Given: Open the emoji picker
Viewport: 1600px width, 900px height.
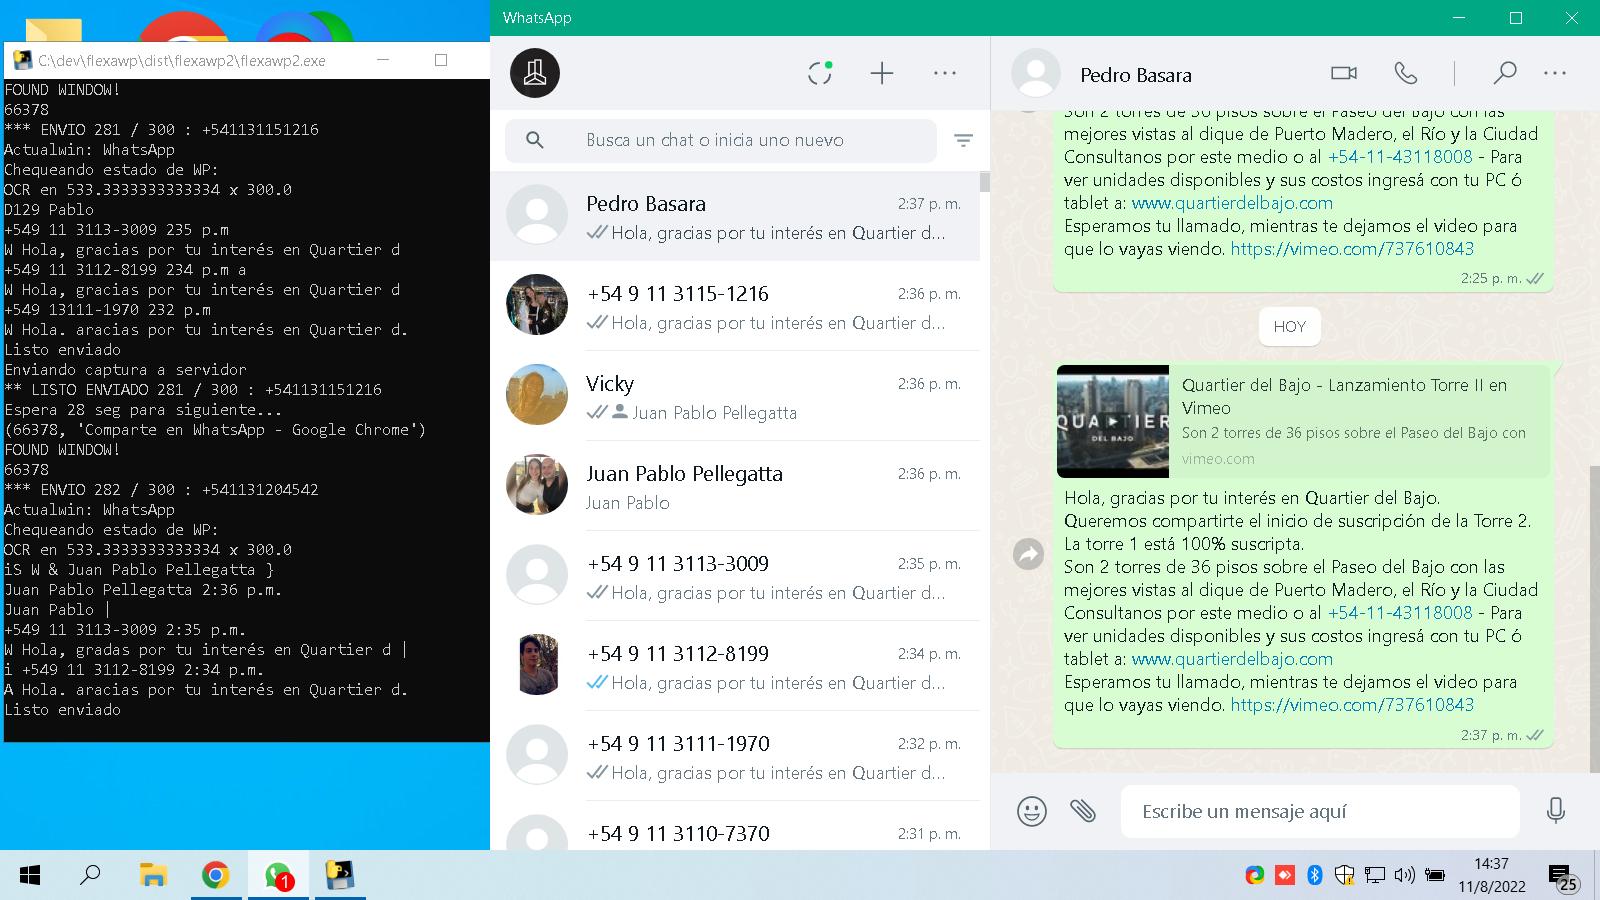Looking at the screenshot, I should point(1032,811).
